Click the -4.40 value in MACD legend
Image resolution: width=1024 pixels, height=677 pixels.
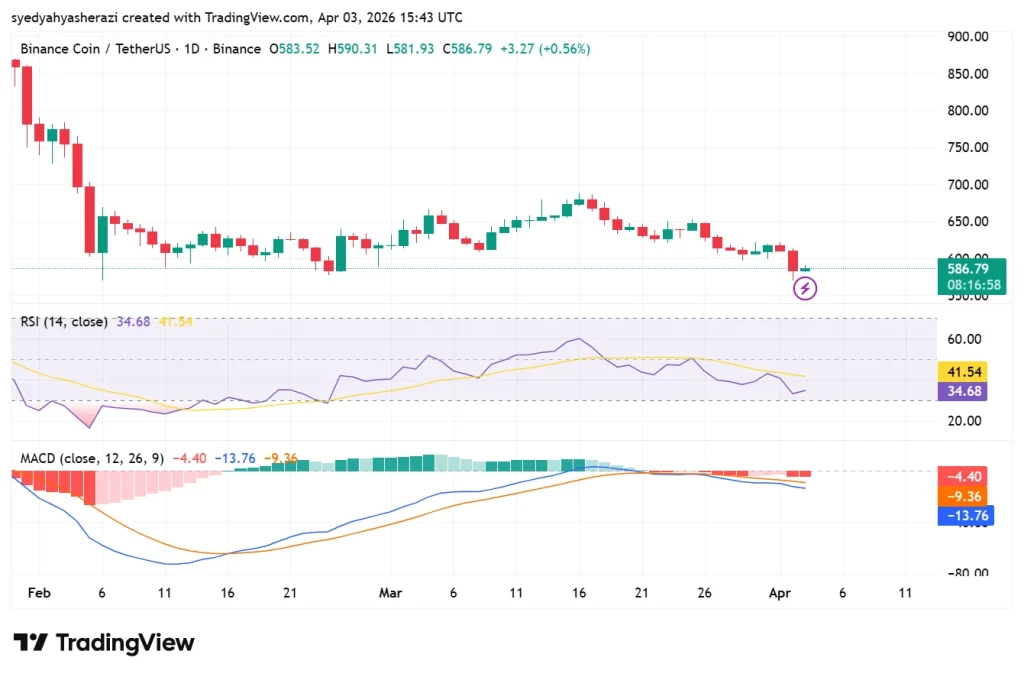coord(189,458)
